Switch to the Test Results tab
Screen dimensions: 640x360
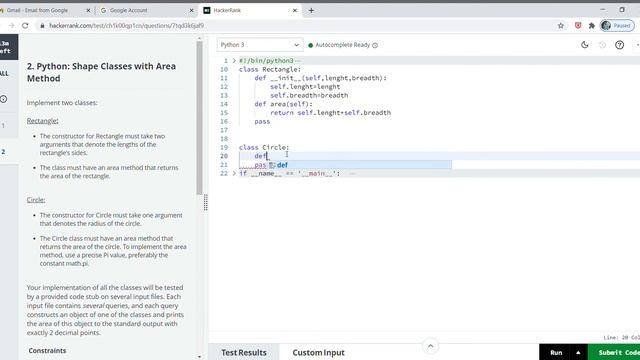244,352
